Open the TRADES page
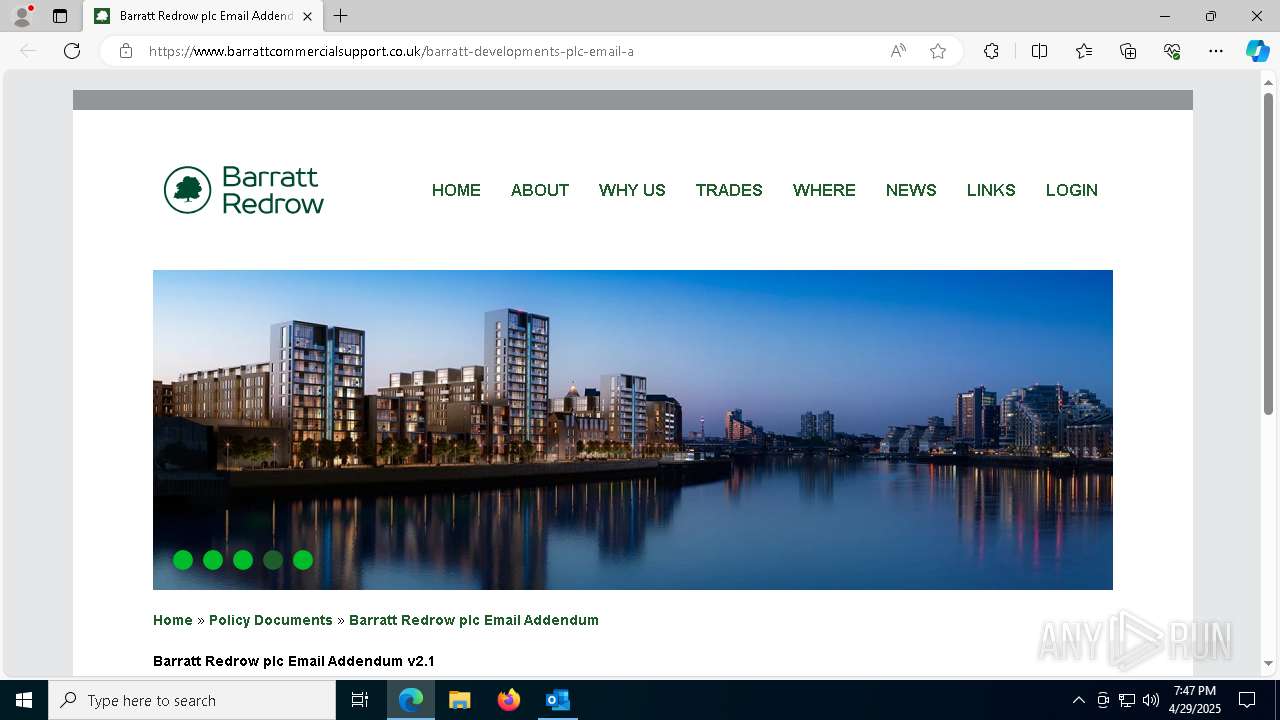The height and width of the screenshot is (720, 1280). click(729, 190)
